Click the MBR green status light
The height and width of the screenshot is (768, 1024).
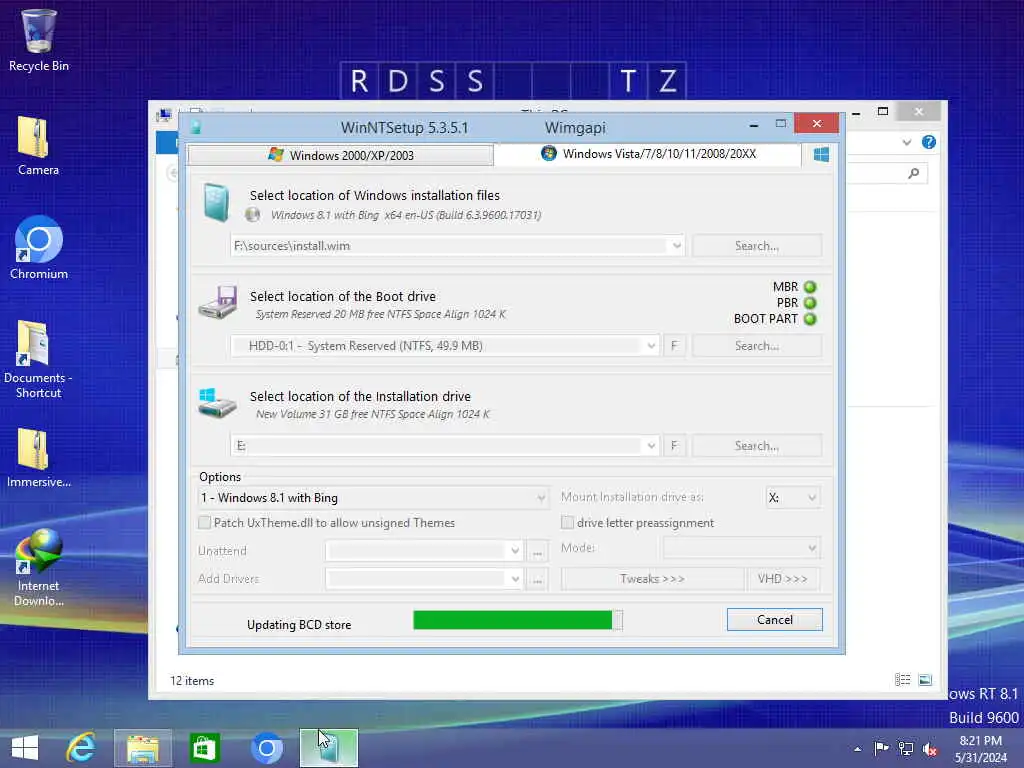pos(810,287)
